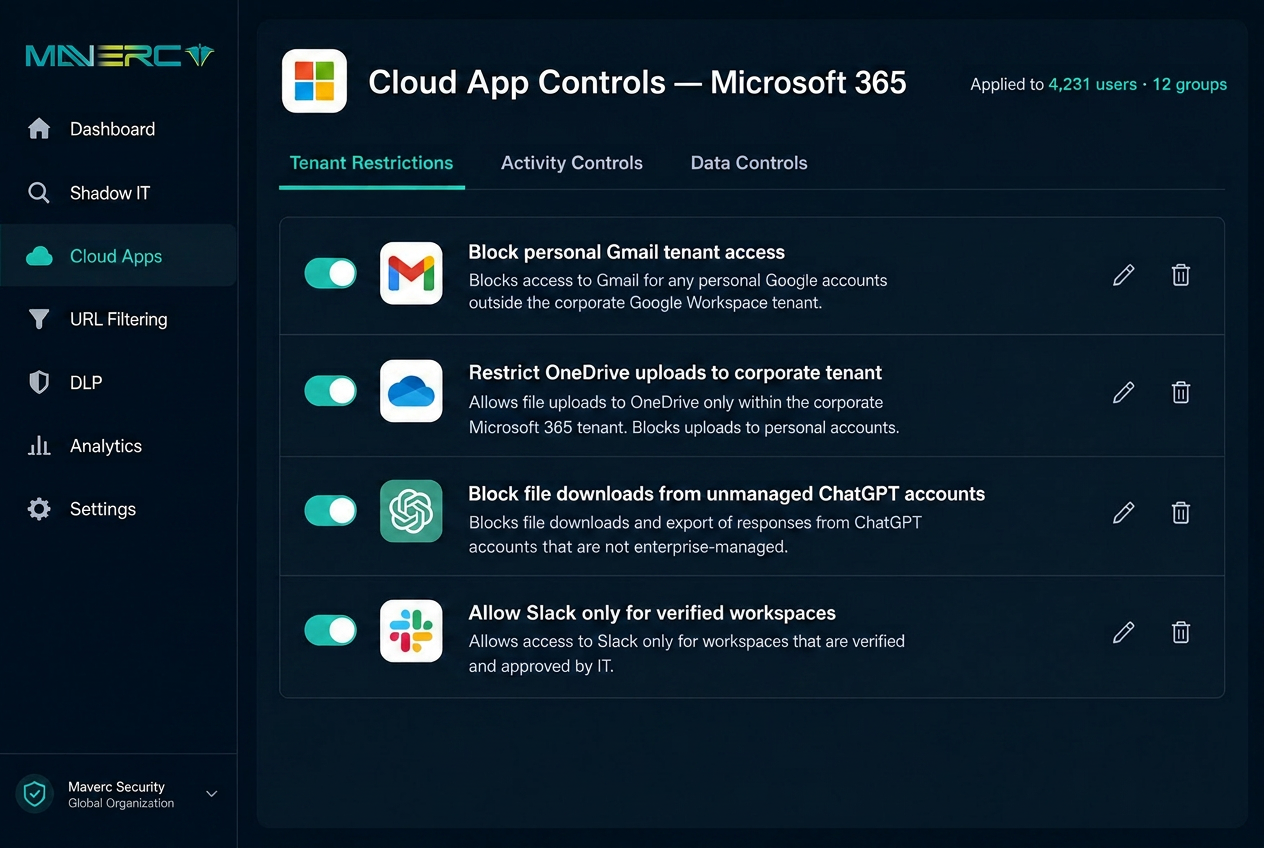Switch to the Data Controls tab
The width and height of the screenshot is (1264, 848).
[x=749, y=163]
